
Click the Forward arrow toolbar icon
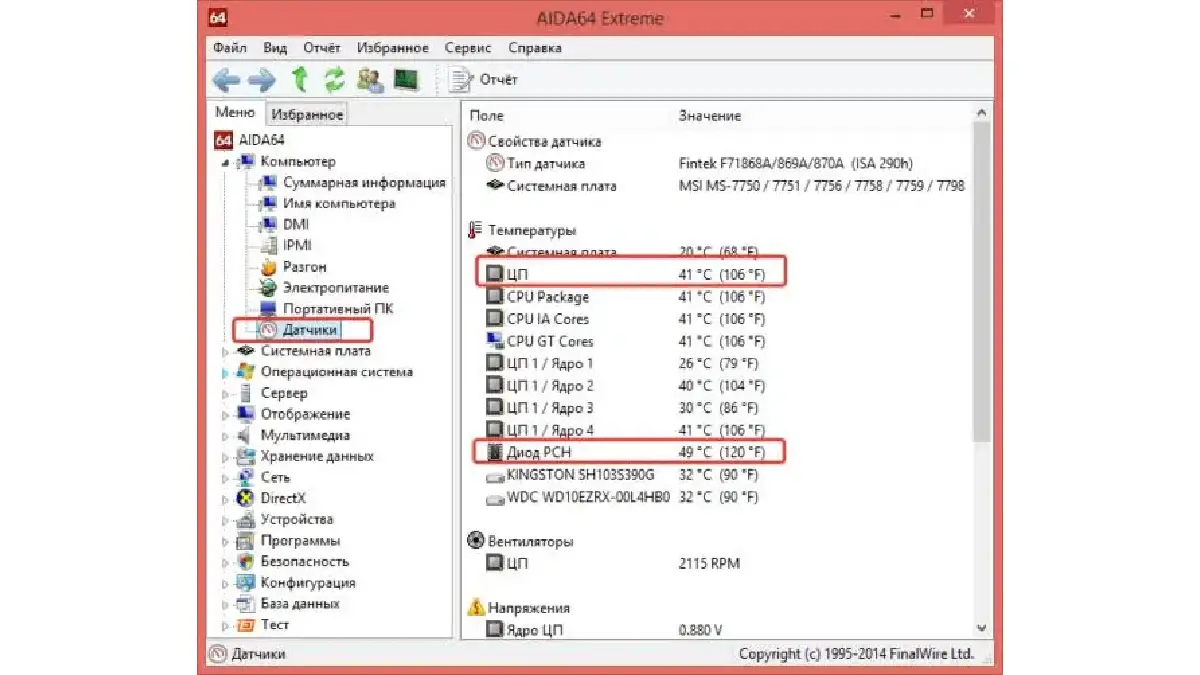pyautogui.click(x=262, y=79)
